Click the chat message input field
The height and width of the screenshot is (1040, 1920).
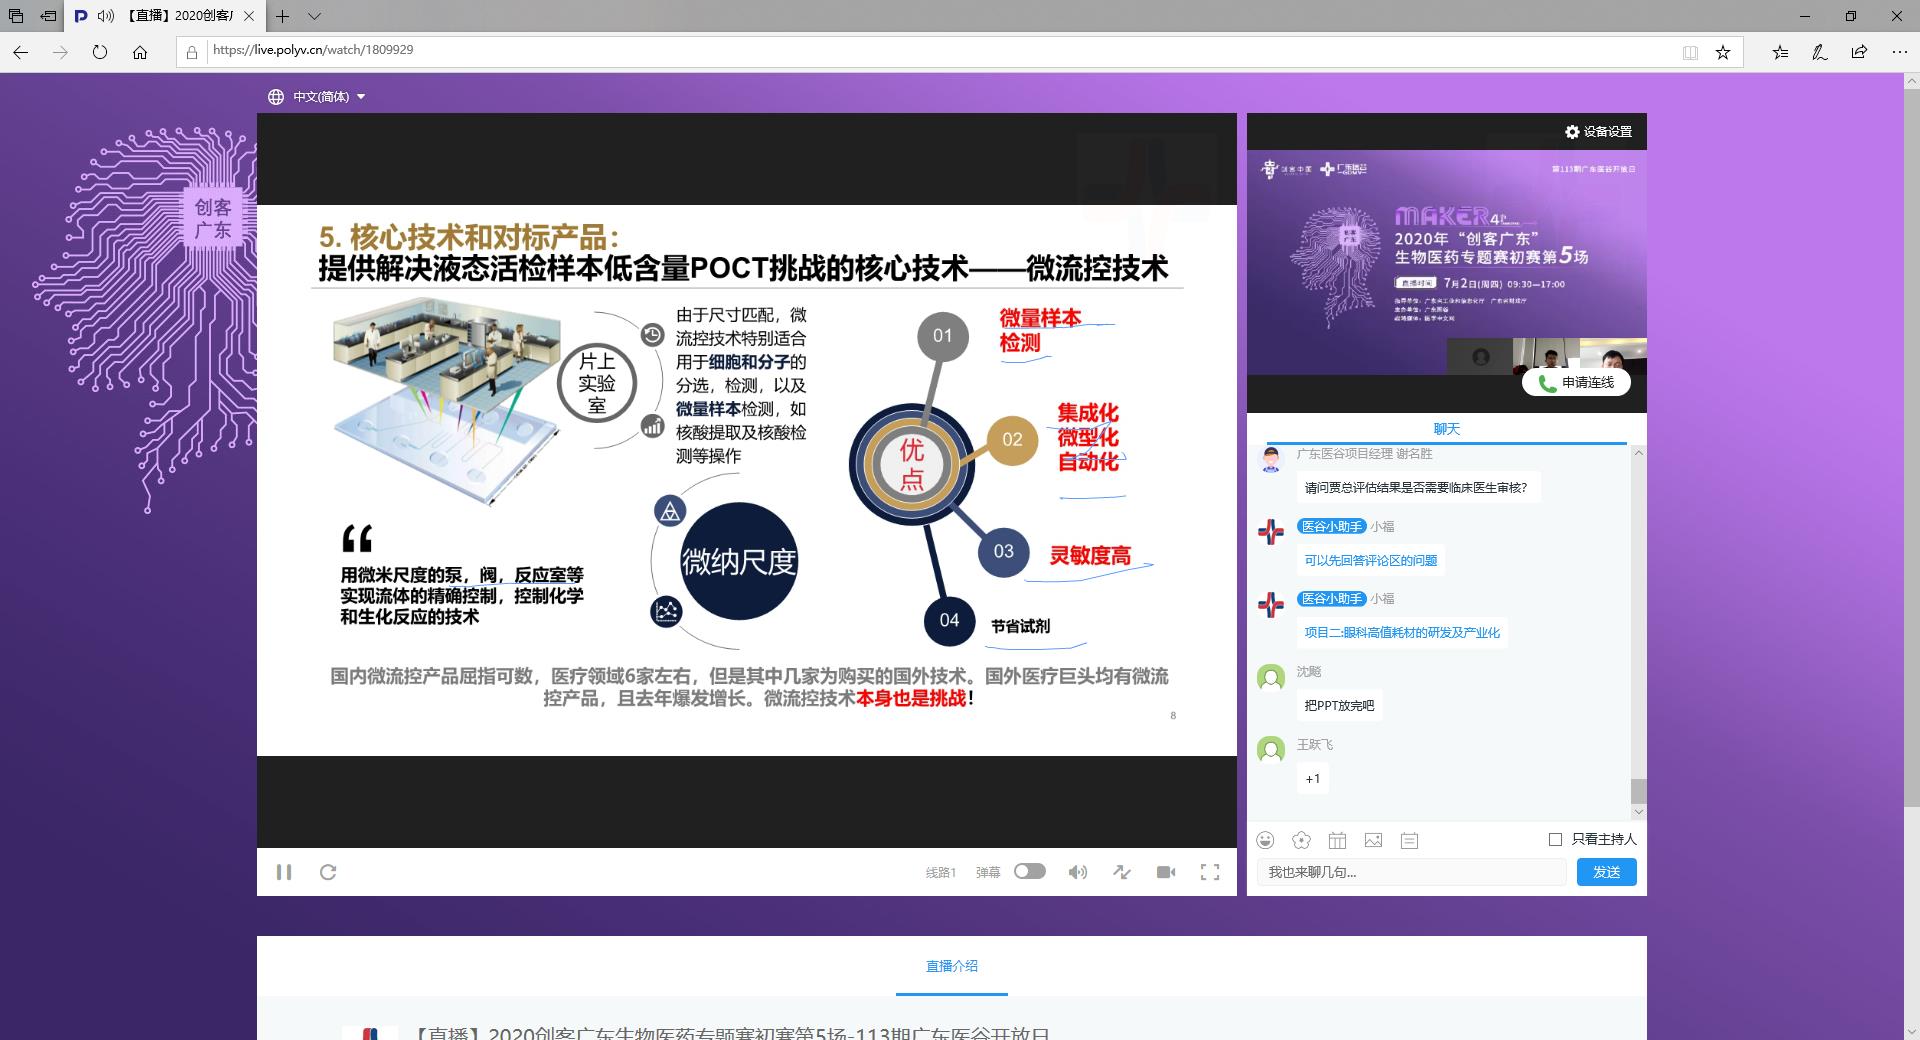click(1410, 872)
